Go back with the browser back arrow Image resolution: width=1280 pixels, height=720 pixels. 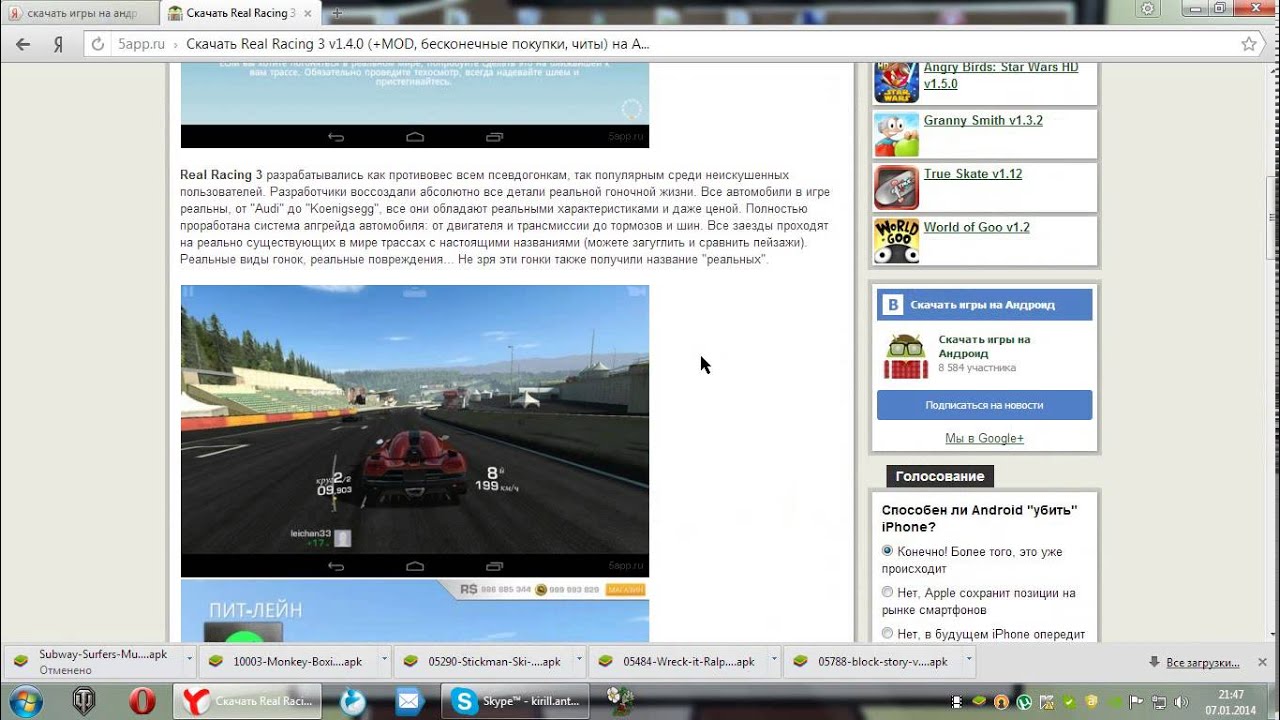coord(23,44)
